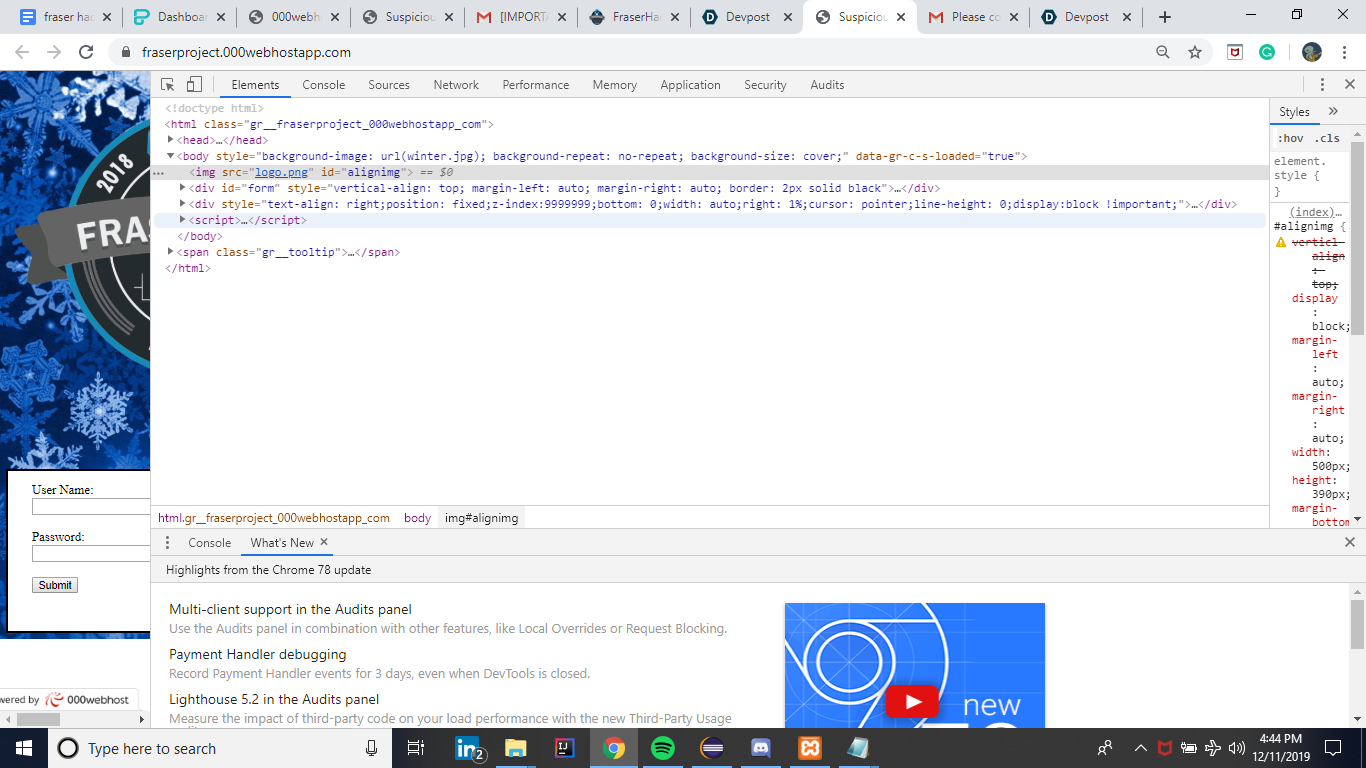Play the Chrome 78 YouTube video thumbnail

[912, 702]
